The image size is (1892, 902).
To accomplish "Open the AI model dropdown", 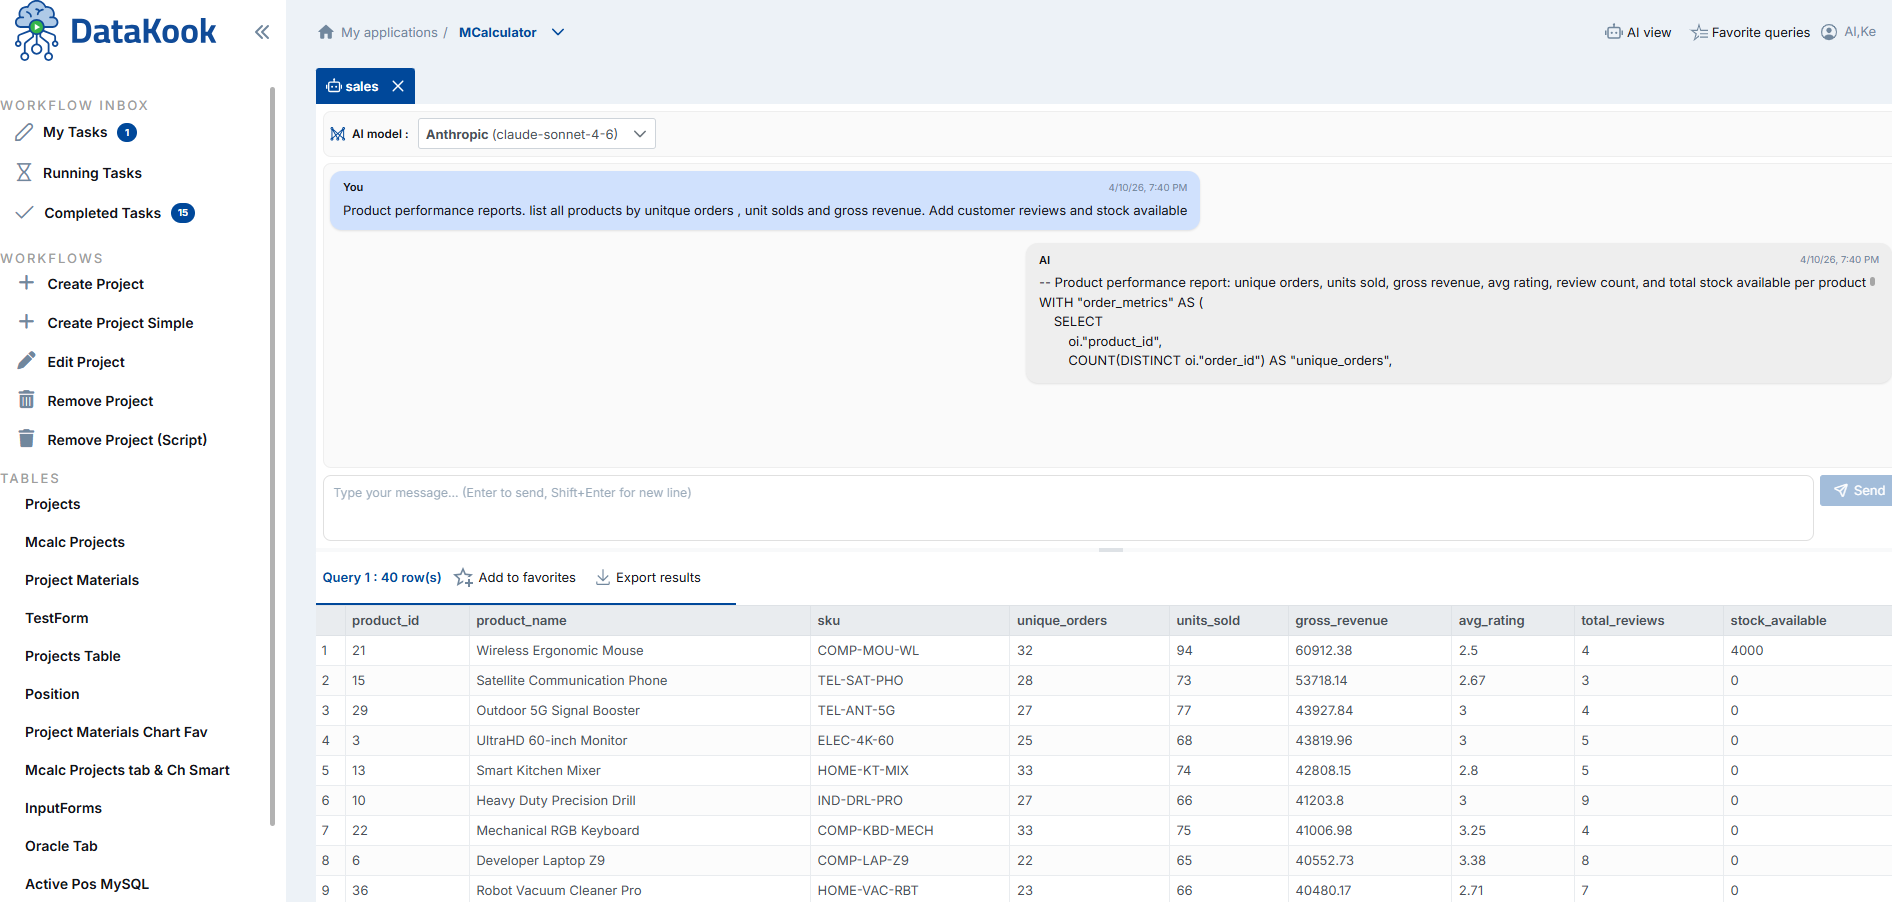I will (536, 133).
